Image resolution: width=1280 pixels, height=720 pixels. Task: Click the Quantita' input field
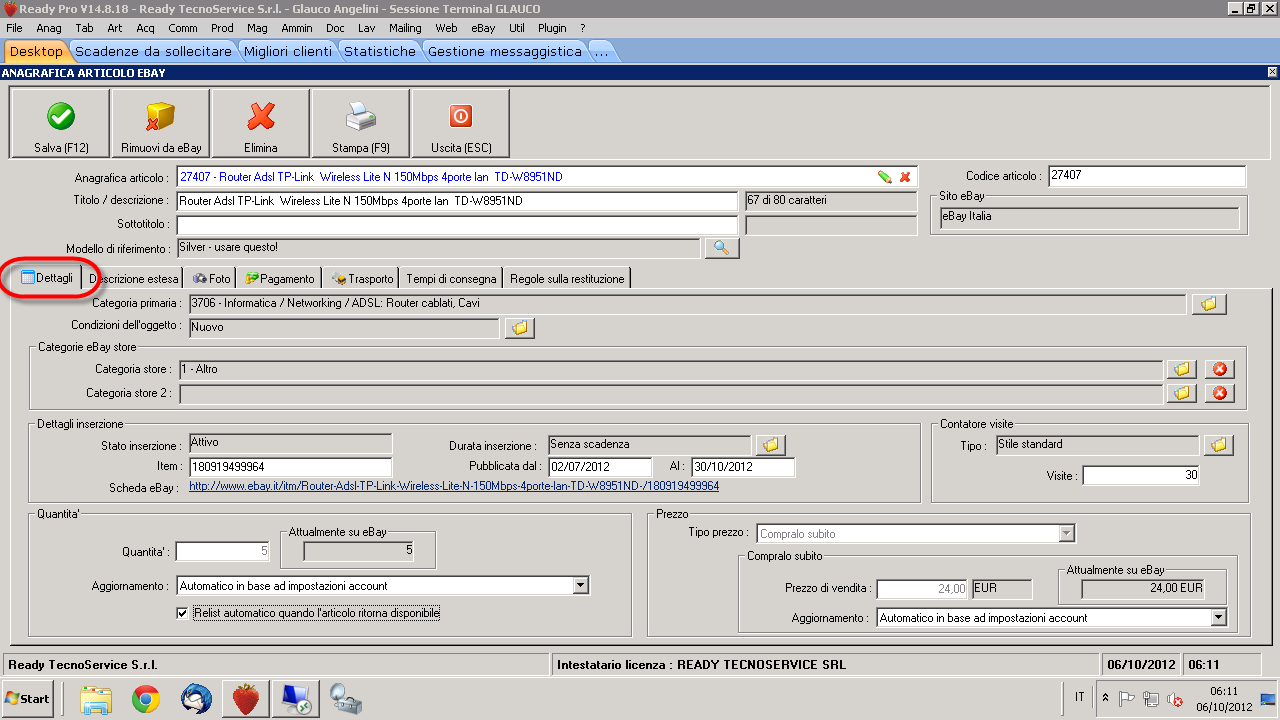[223, 551]
